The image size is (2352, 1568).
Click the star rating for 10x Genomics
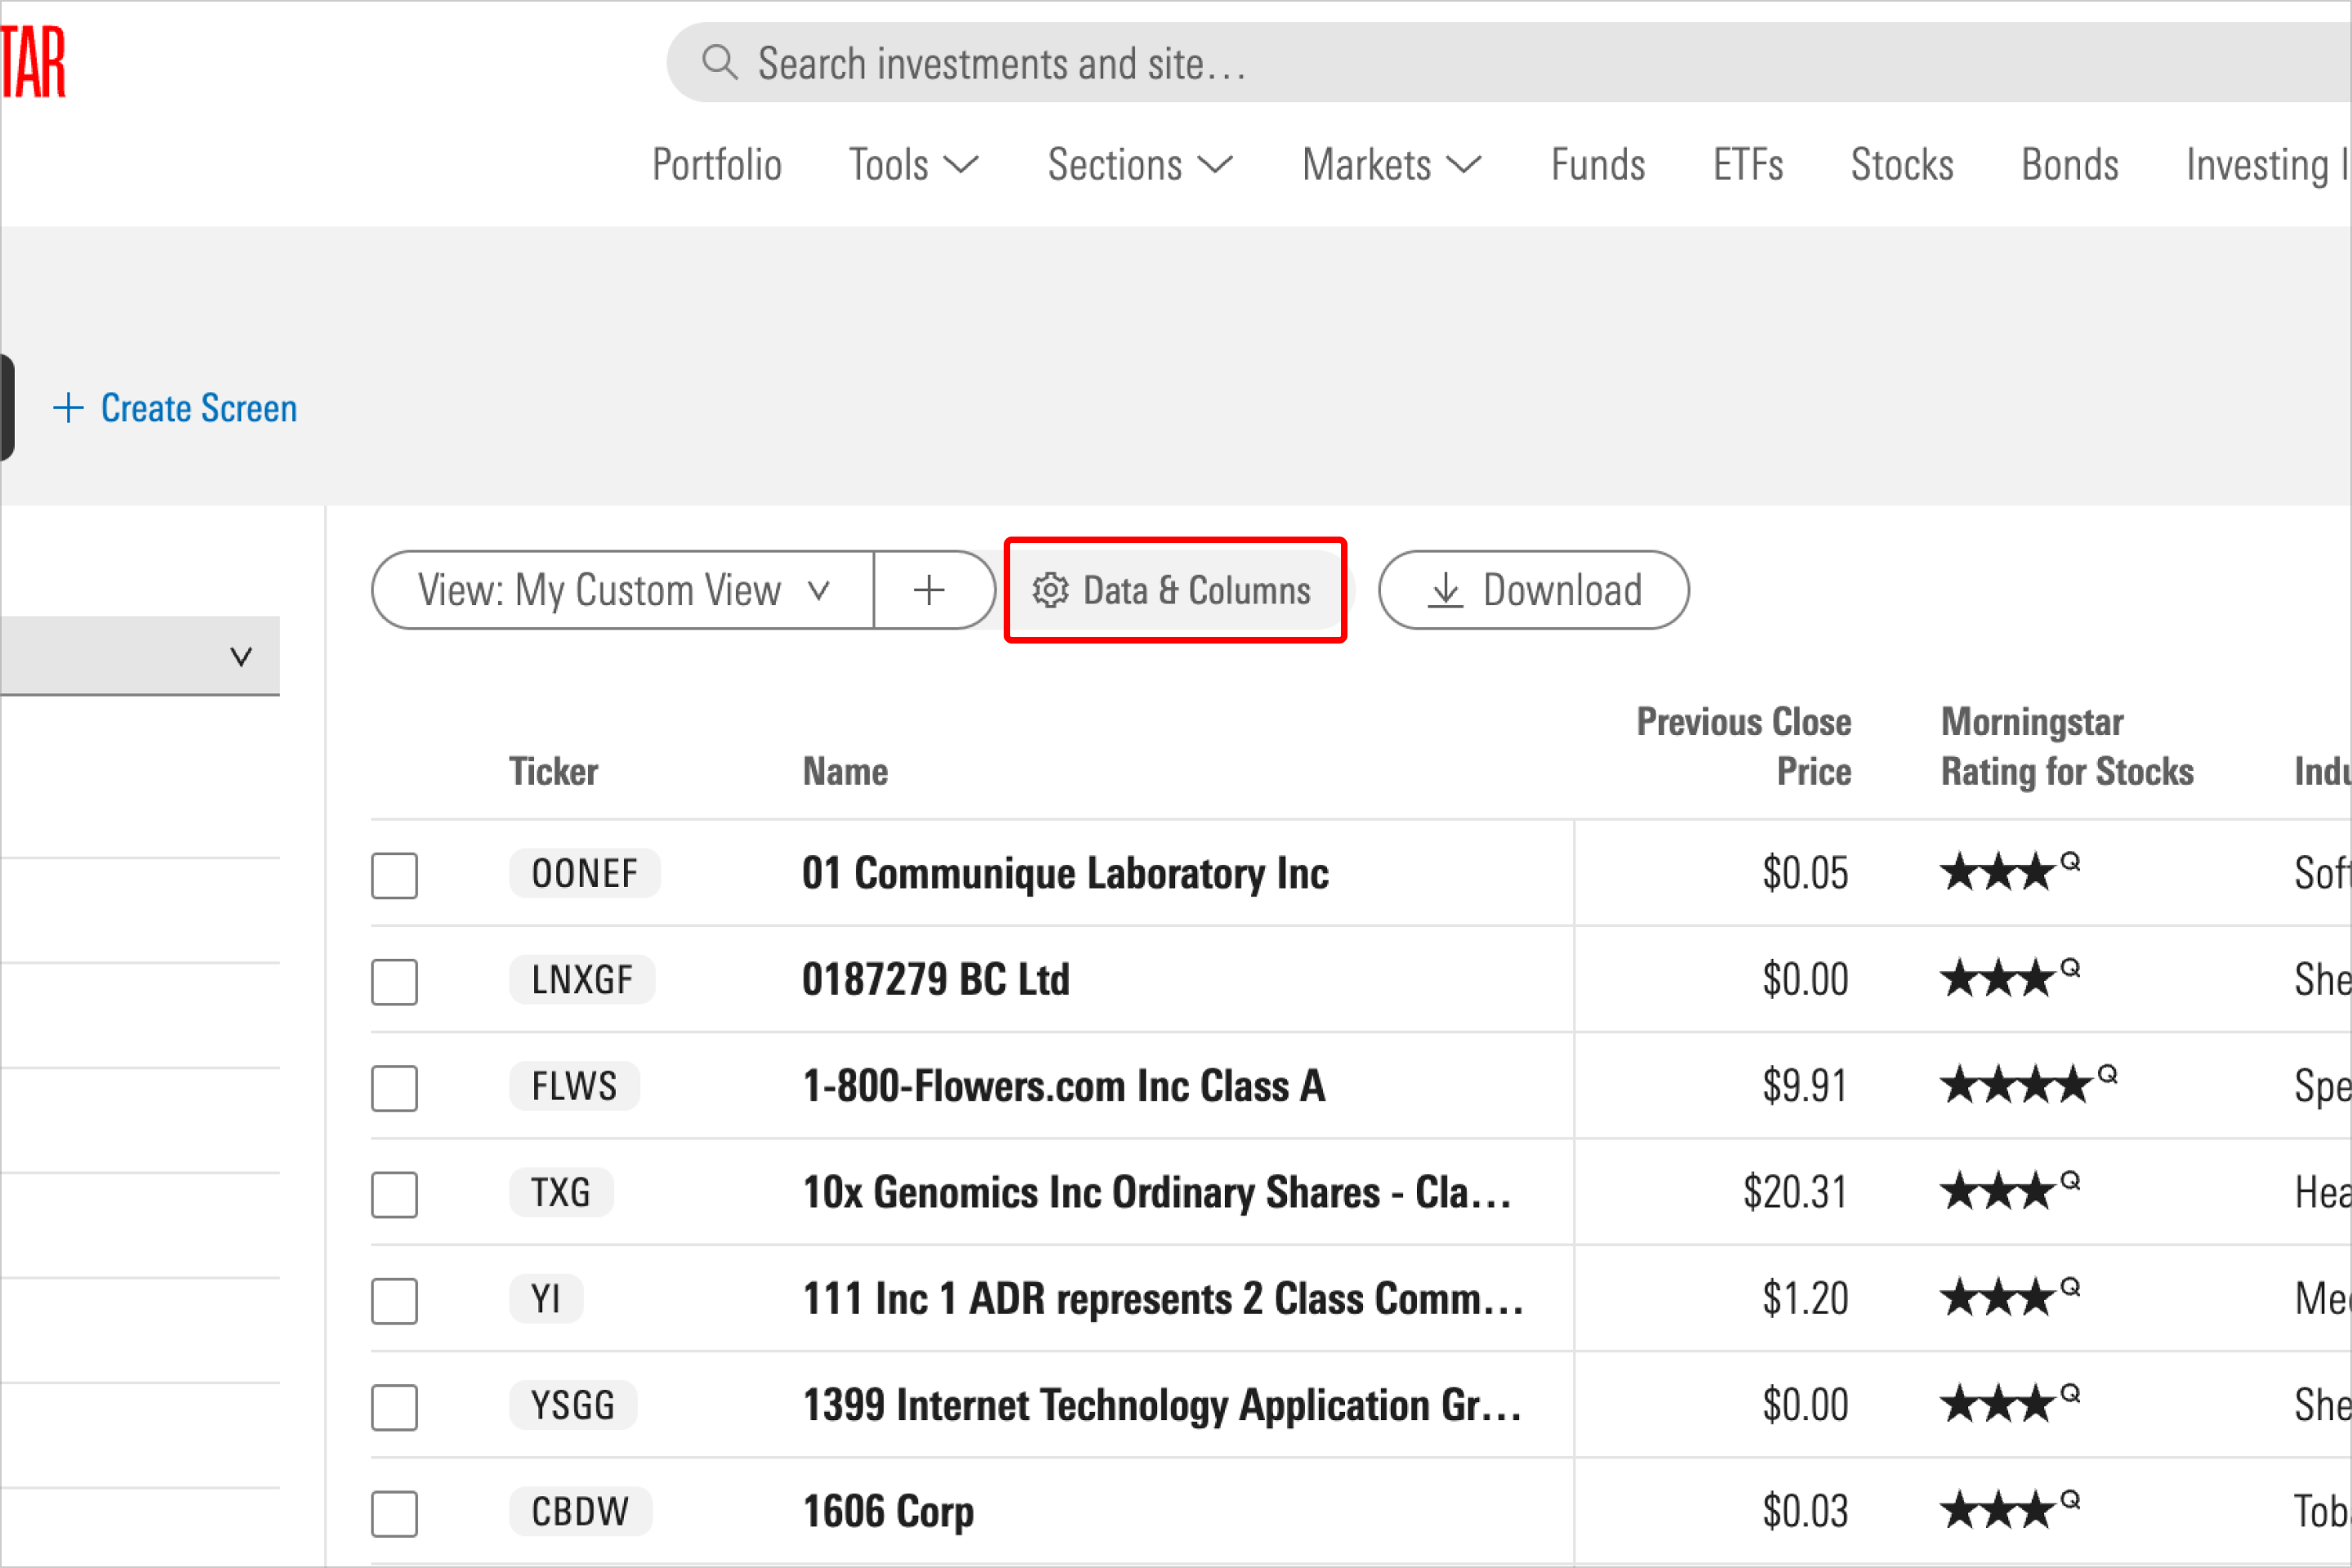coord(2010,1191)
